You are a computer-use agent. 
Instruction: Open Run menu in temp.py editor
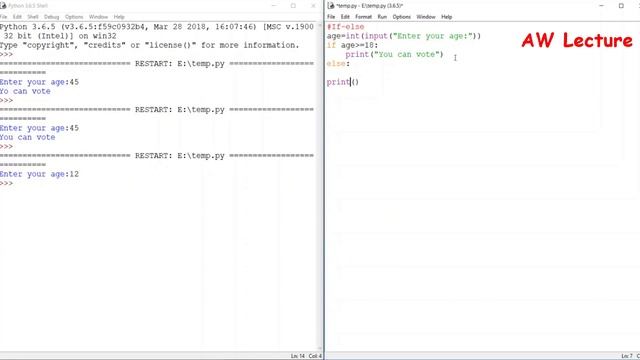pyautogui.click(x=382, y=17)
